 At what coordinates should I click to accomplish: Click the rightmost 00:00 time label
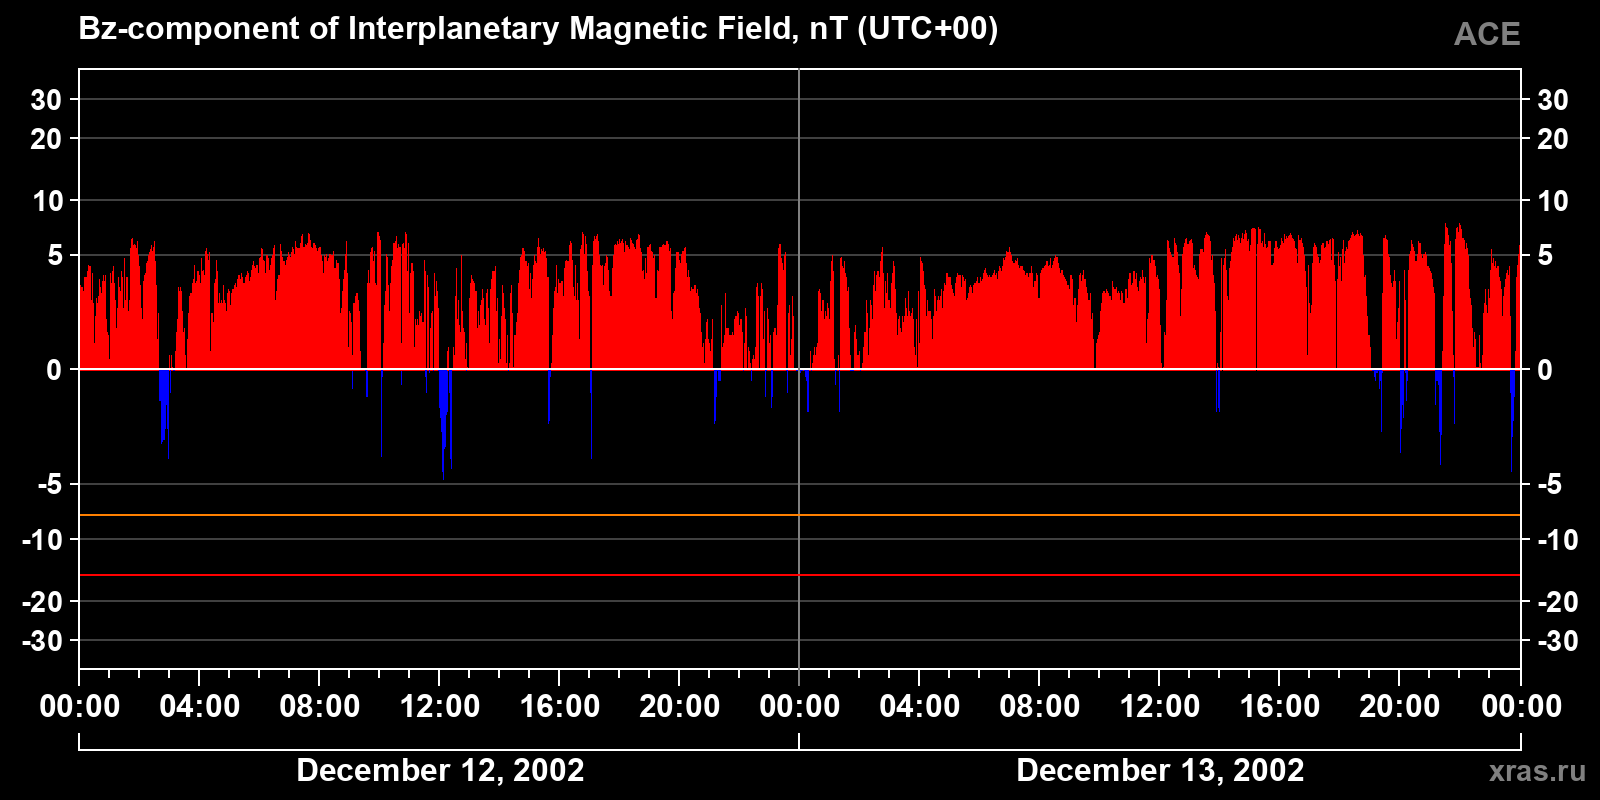(x=1521, y=706)
